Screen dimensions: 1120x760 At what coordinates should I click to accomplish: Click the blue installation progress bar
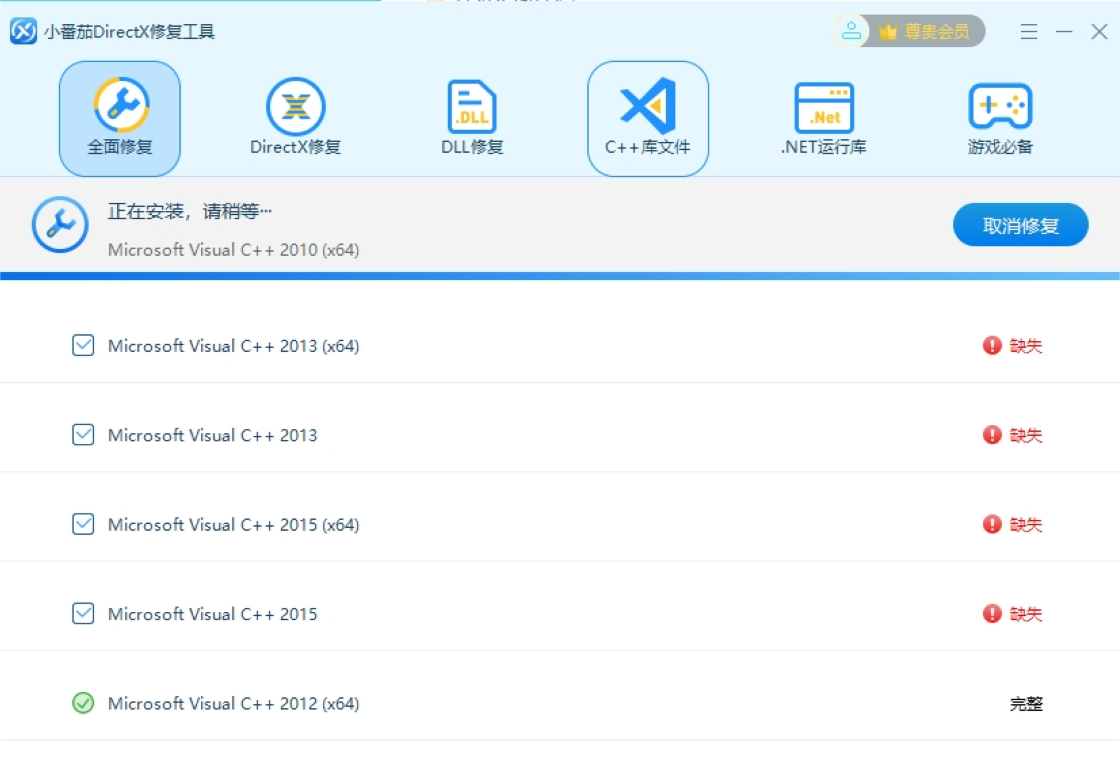(x=560, y=276)
